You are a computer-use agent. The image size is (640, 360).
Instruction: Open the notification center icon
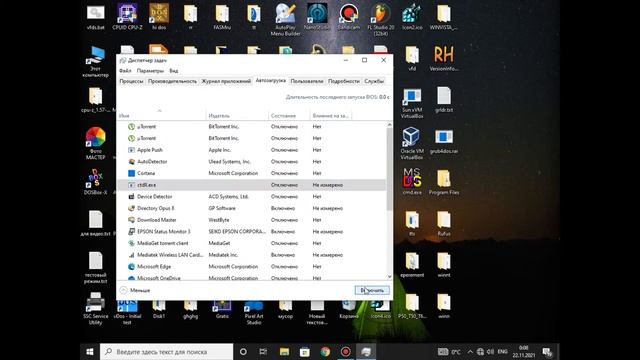pos(547,351)
